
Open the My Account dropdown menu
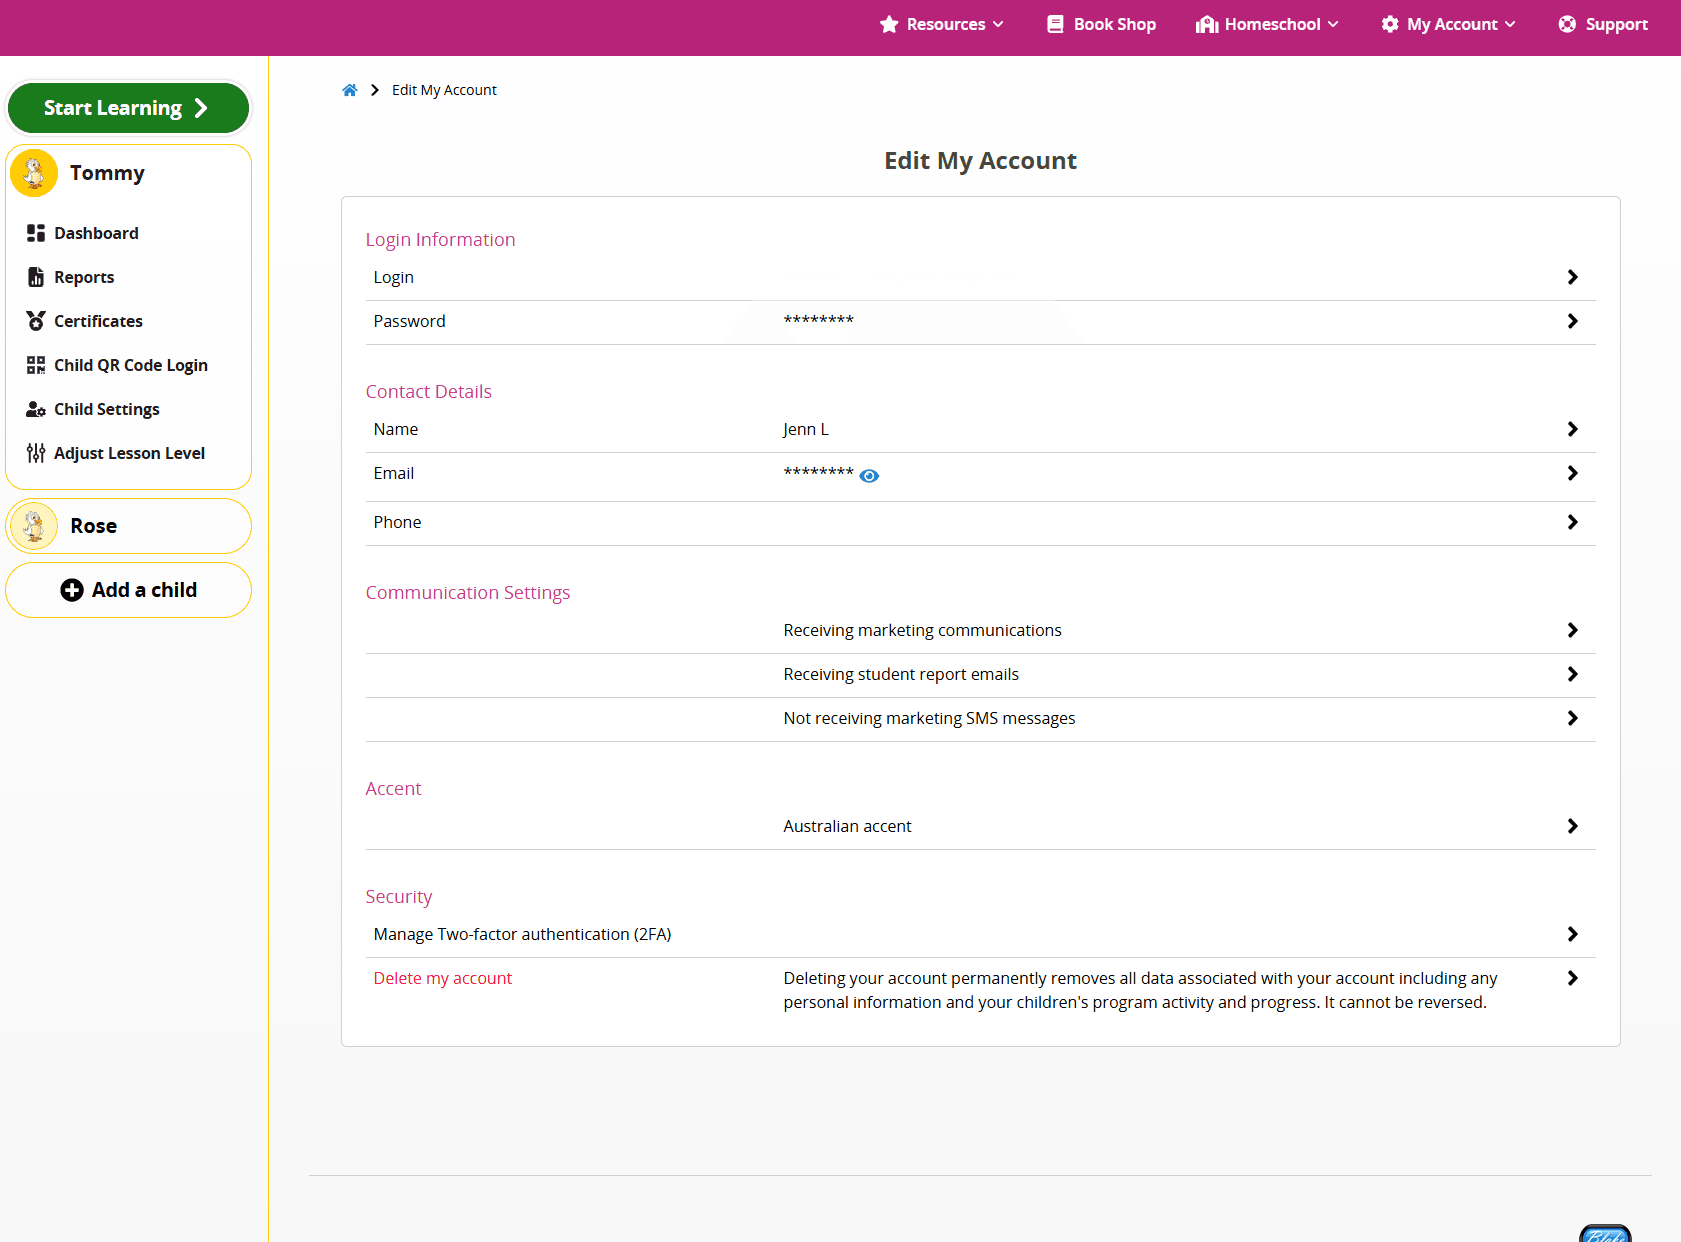(x=1448, y=24)
